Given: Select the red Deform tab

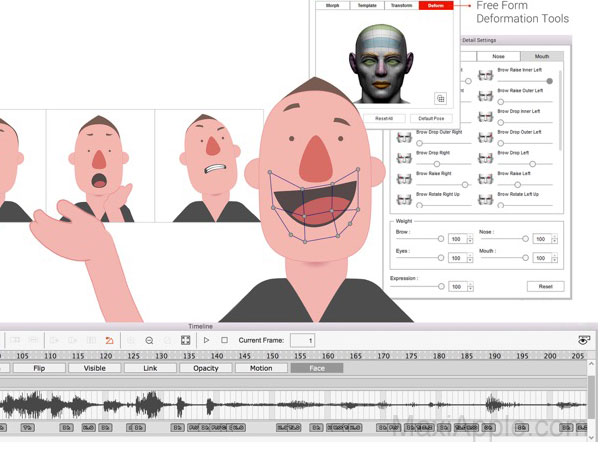Looking at the screenshot, I should (436, 5).
